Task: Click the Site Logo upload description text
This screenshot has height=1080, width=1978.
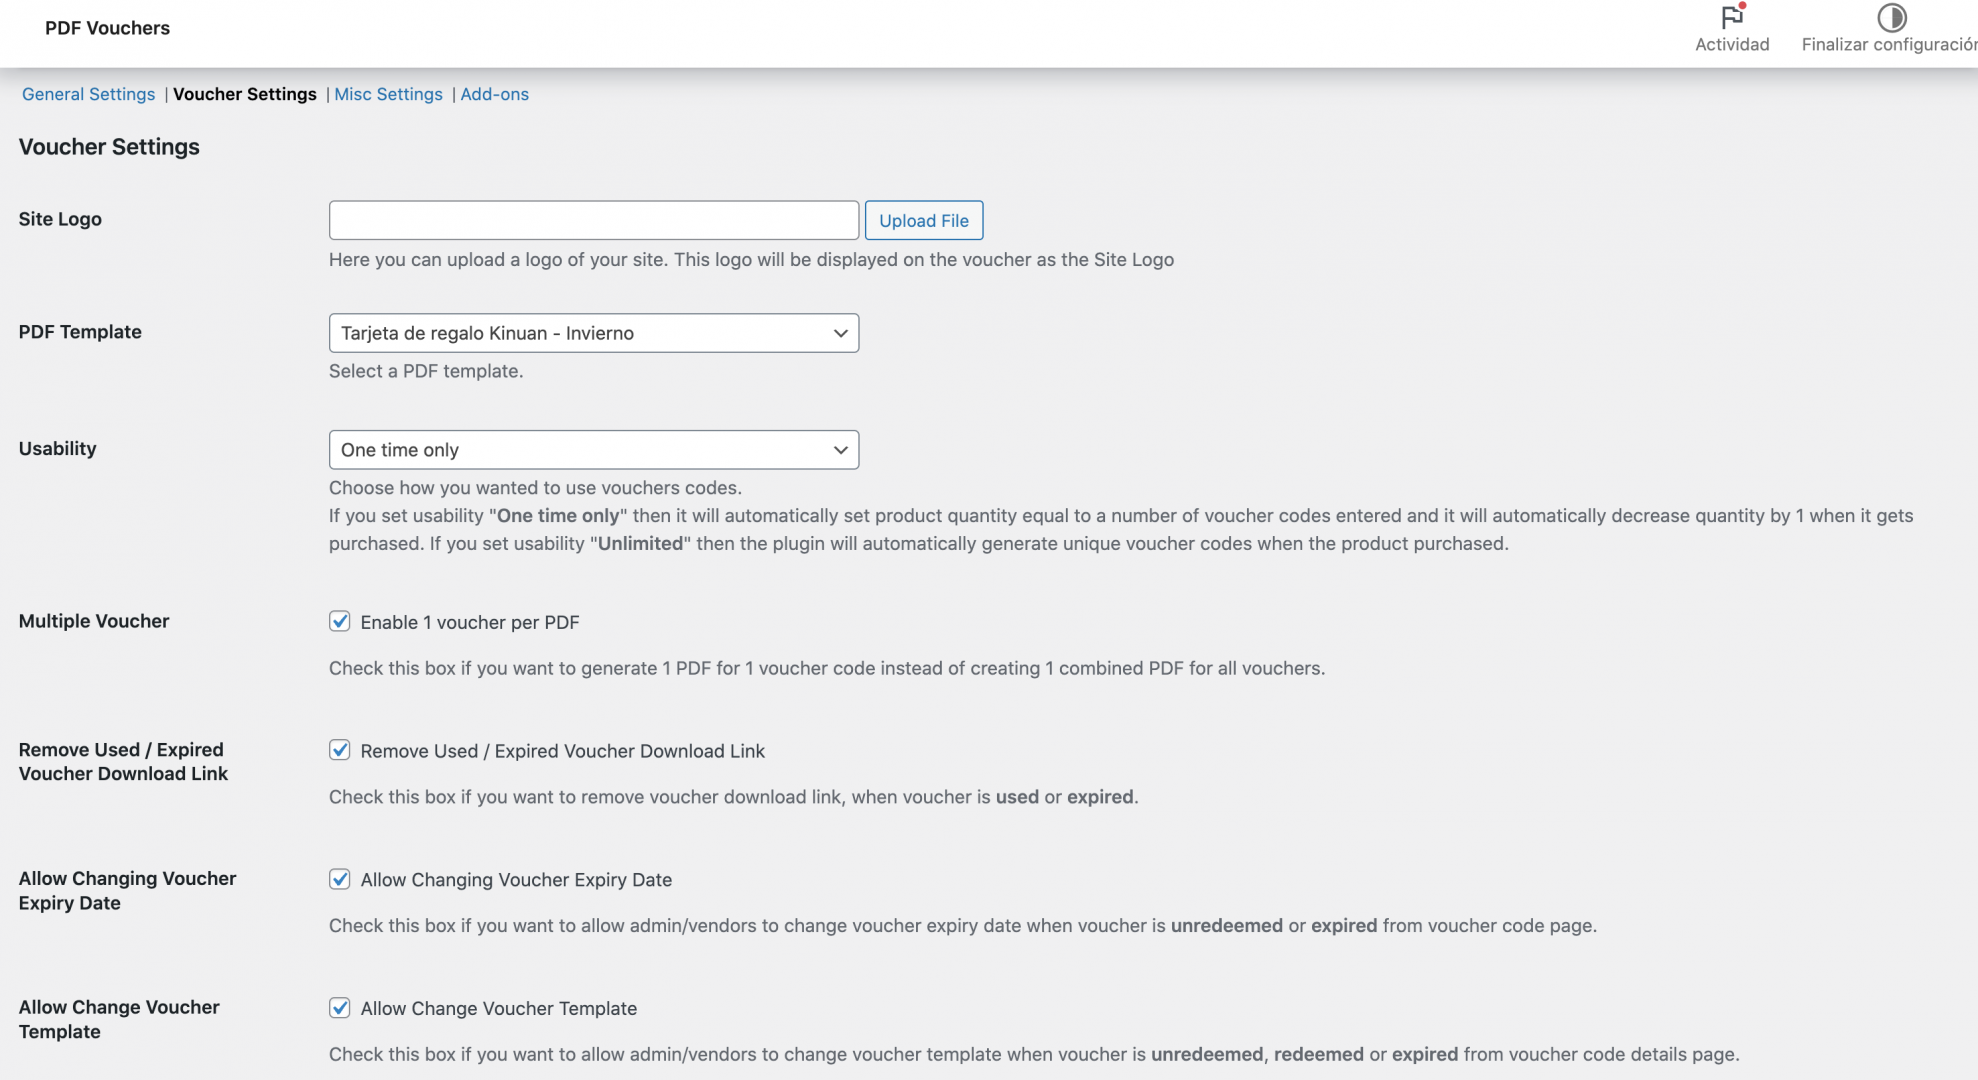Action: [751, 259]
